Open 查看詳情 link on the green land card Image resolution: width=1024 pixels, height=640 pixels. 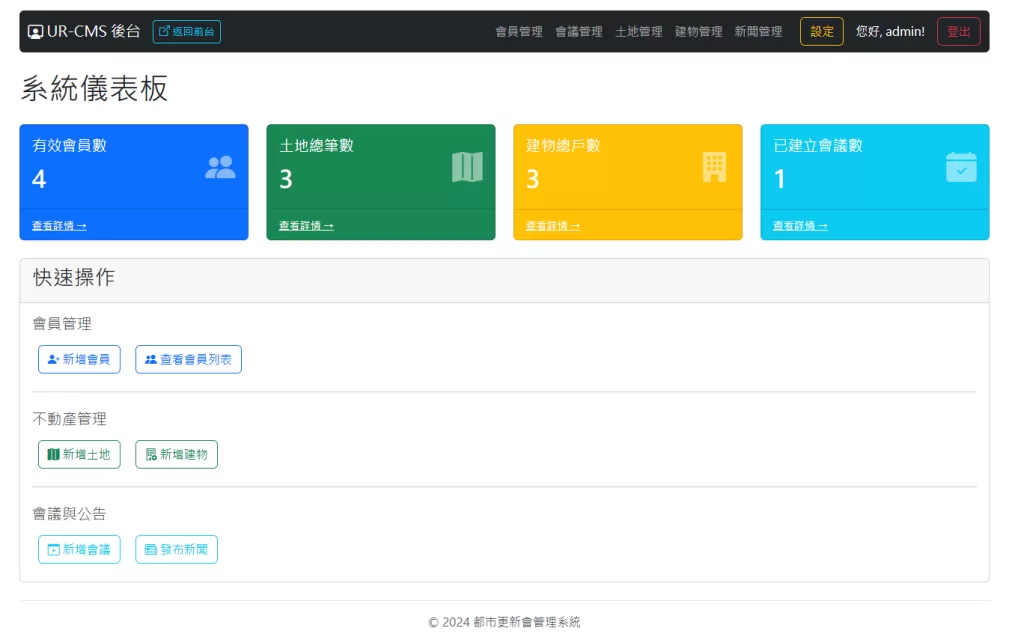[306, 226]
